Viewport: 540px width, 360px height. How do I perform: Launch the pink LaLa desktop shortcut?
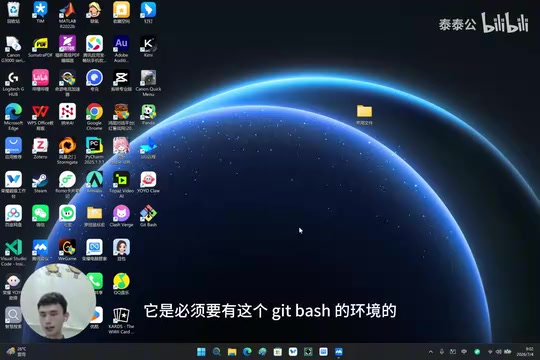tap(40, 80)
